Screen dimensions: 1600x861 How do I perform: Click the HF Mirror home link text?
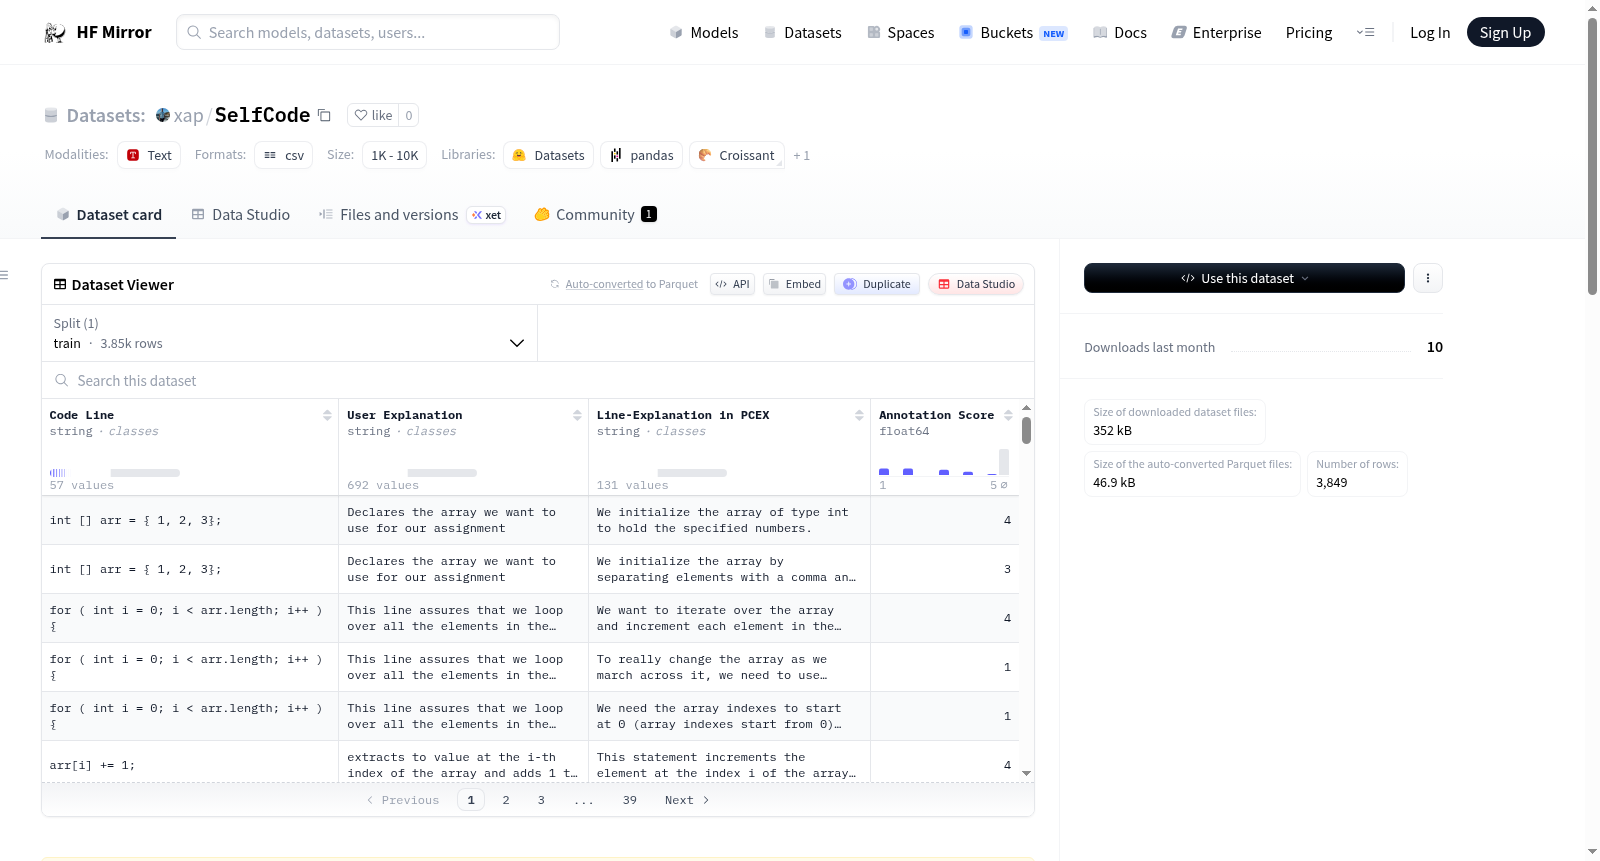(114, 32)
